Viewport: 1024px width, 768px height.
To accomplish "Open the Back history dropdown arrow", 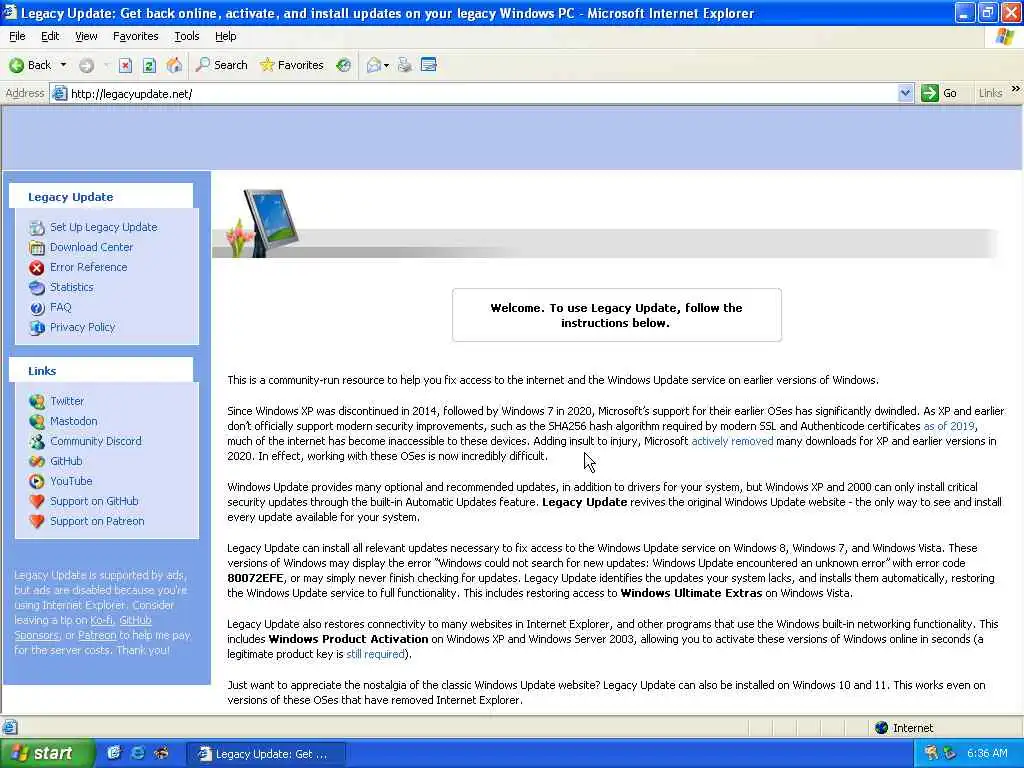I will tap(63, 65).
